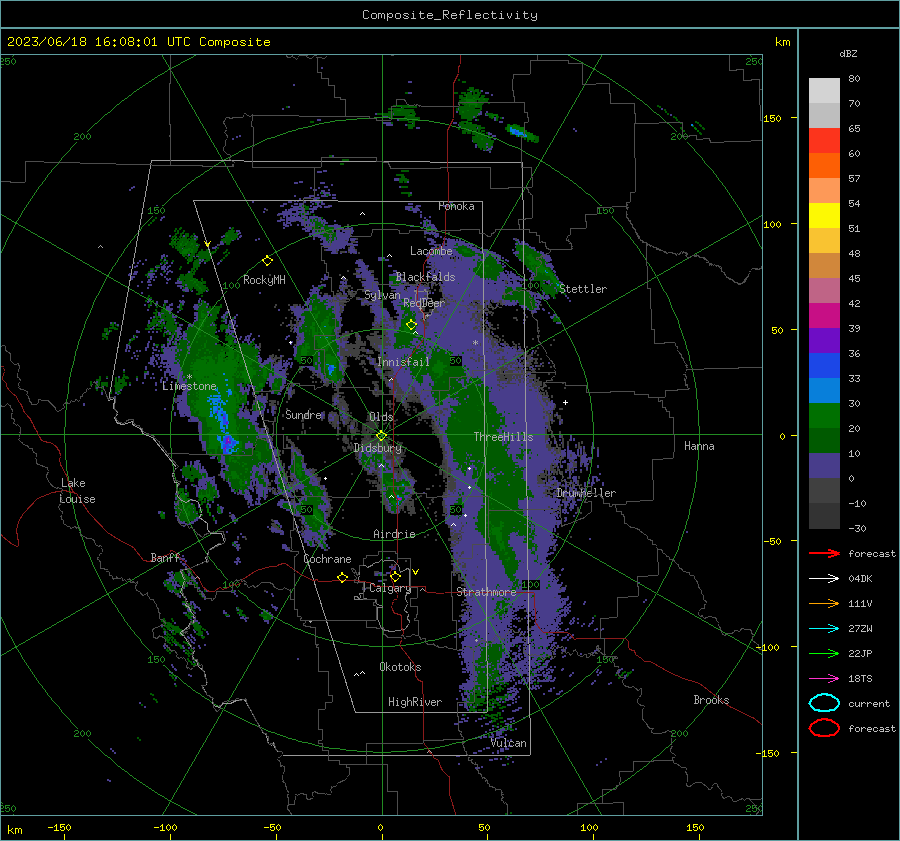
Task: Click the Okotoks town label
Action: [400, 667]
